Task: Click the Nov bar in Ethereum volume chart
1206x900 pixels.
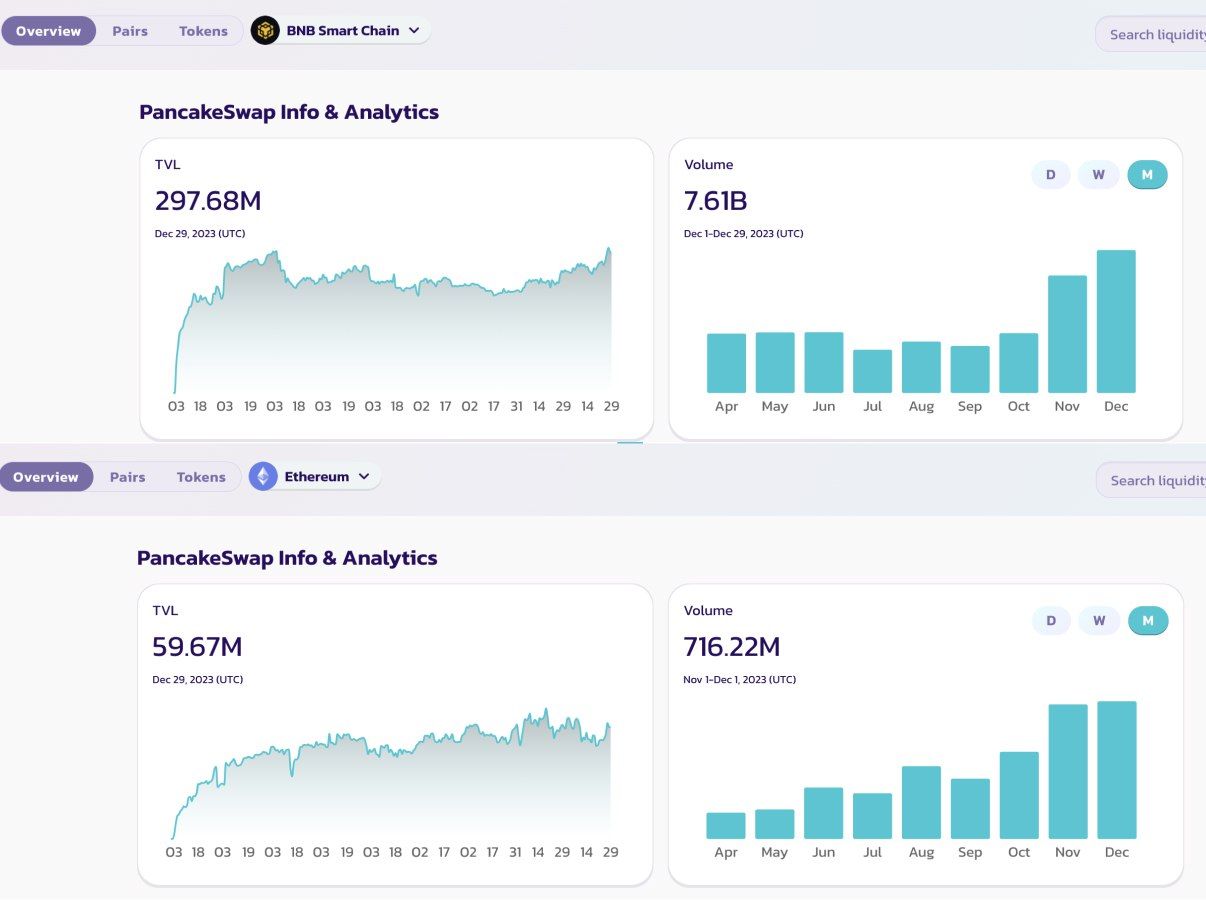Action: pyautogui.click(x=1067, y=771)
